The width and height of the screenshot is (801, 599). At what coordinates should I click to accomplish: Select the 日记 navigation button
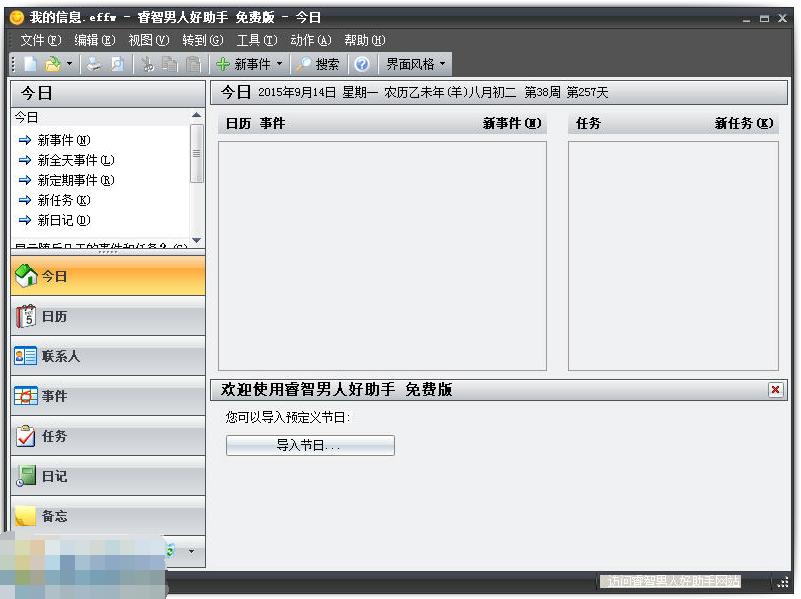click(x=108, y=476)
